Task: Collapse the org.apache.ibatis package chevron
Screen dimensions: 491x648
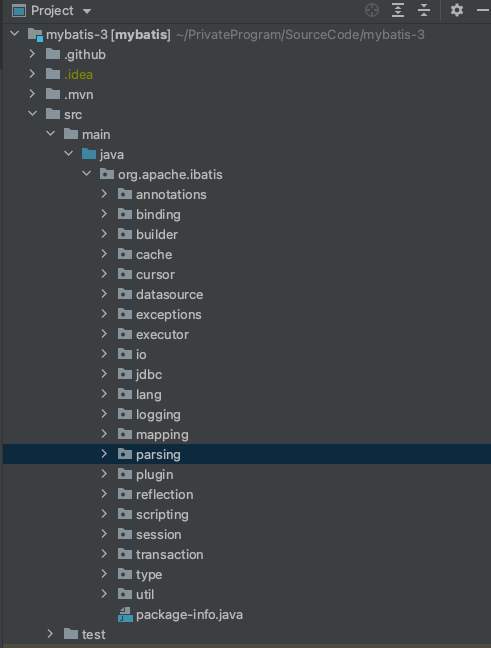Action: point(86,174)
